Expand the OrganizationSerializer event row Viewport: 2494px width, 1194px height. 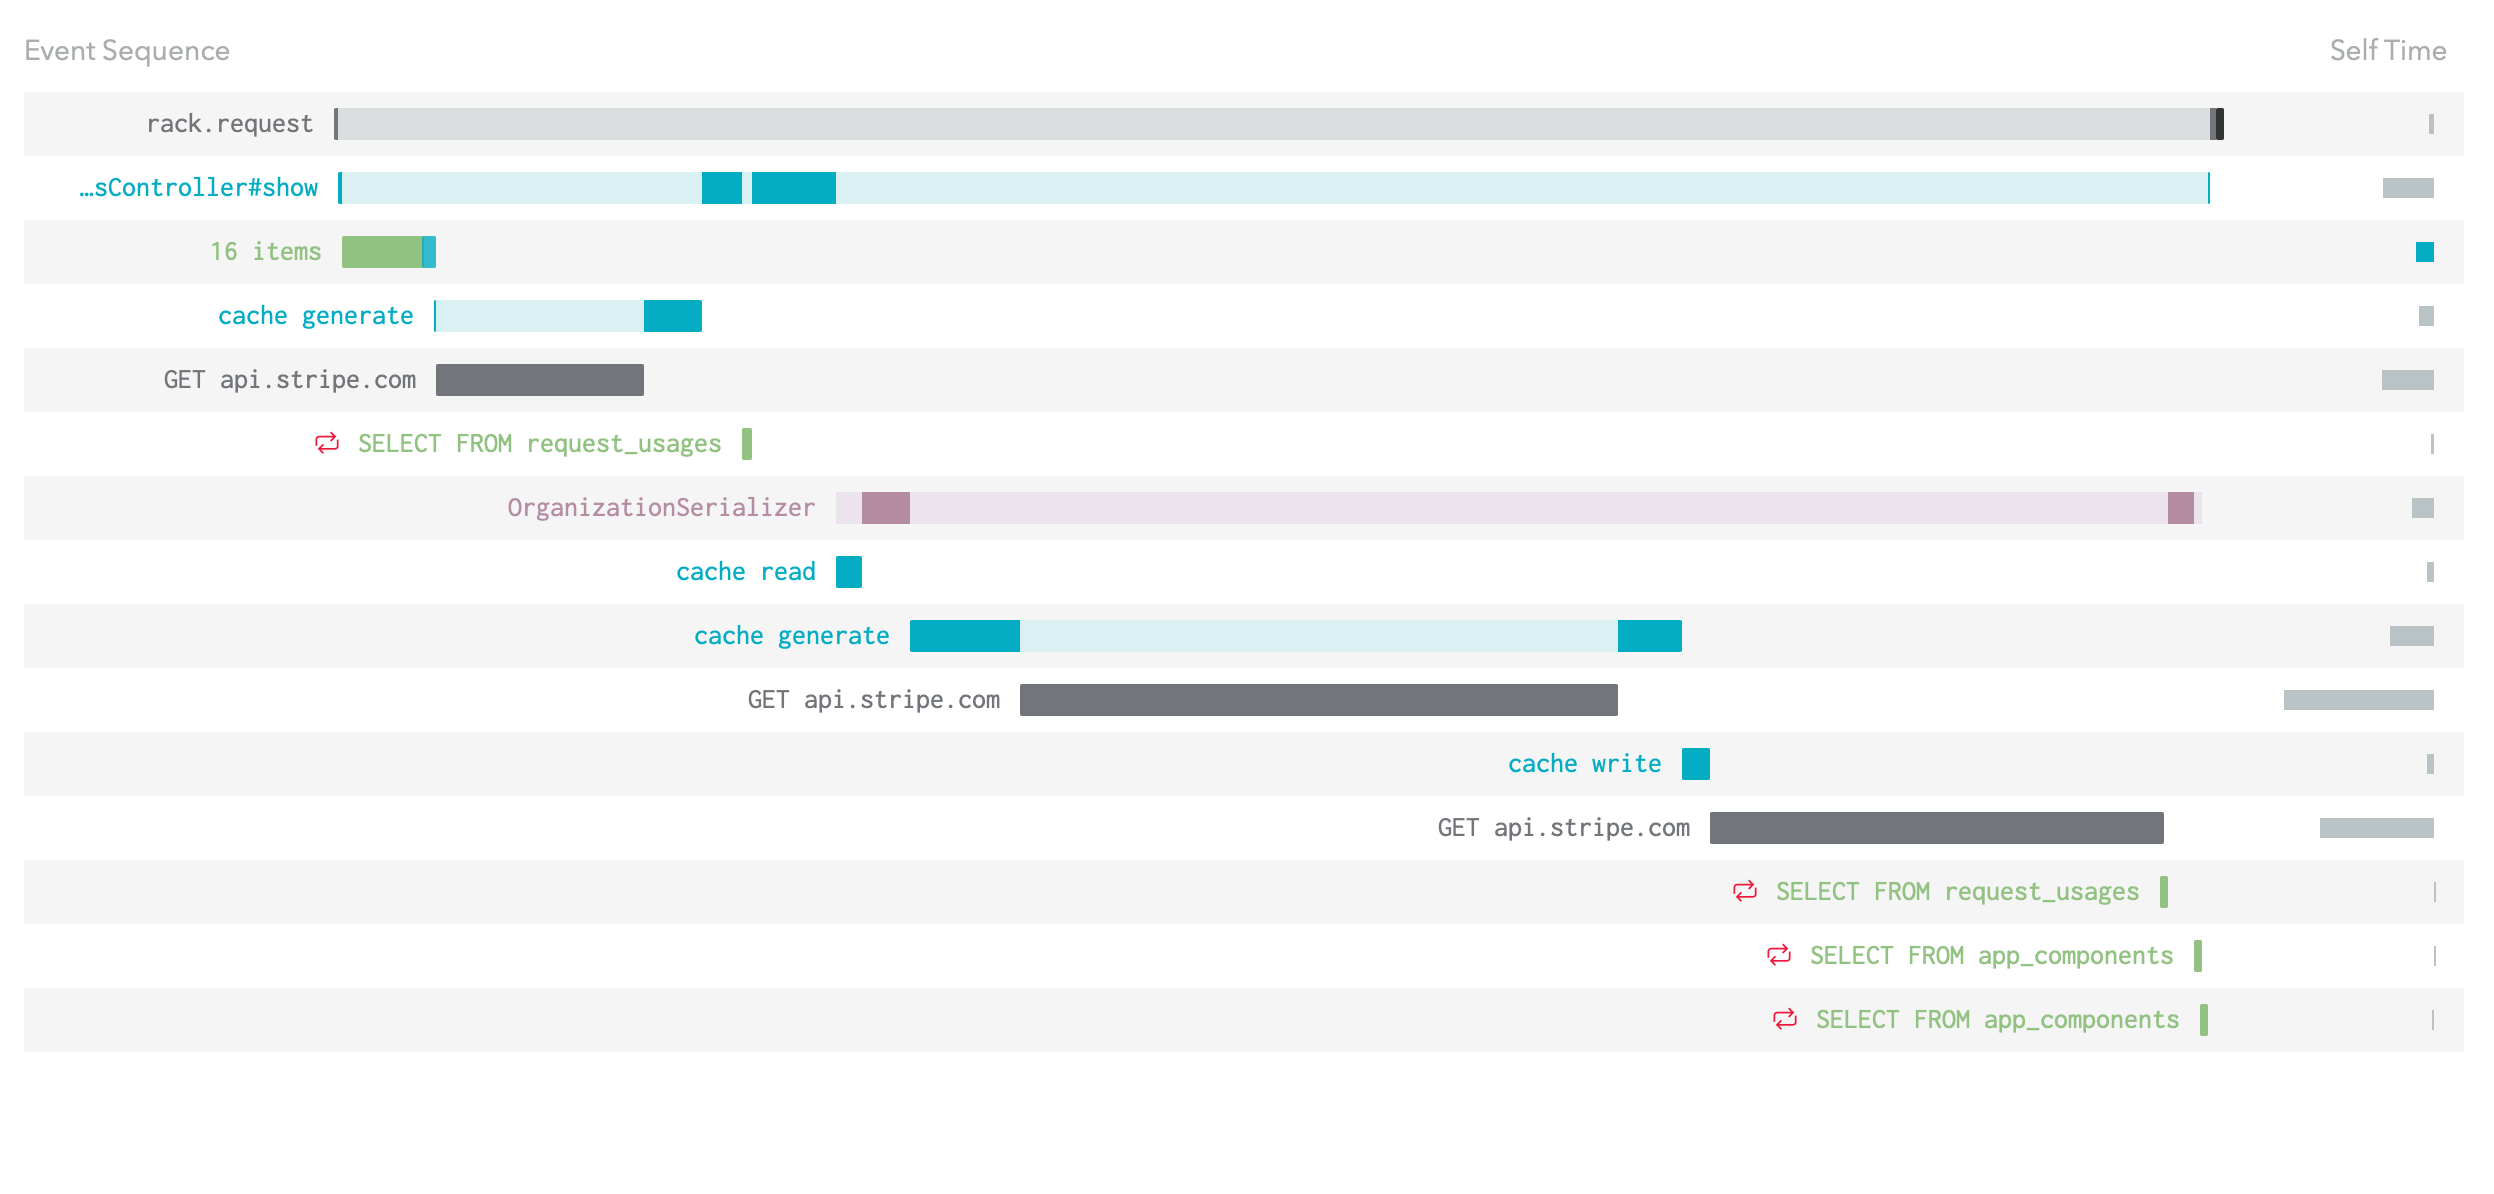660,507
